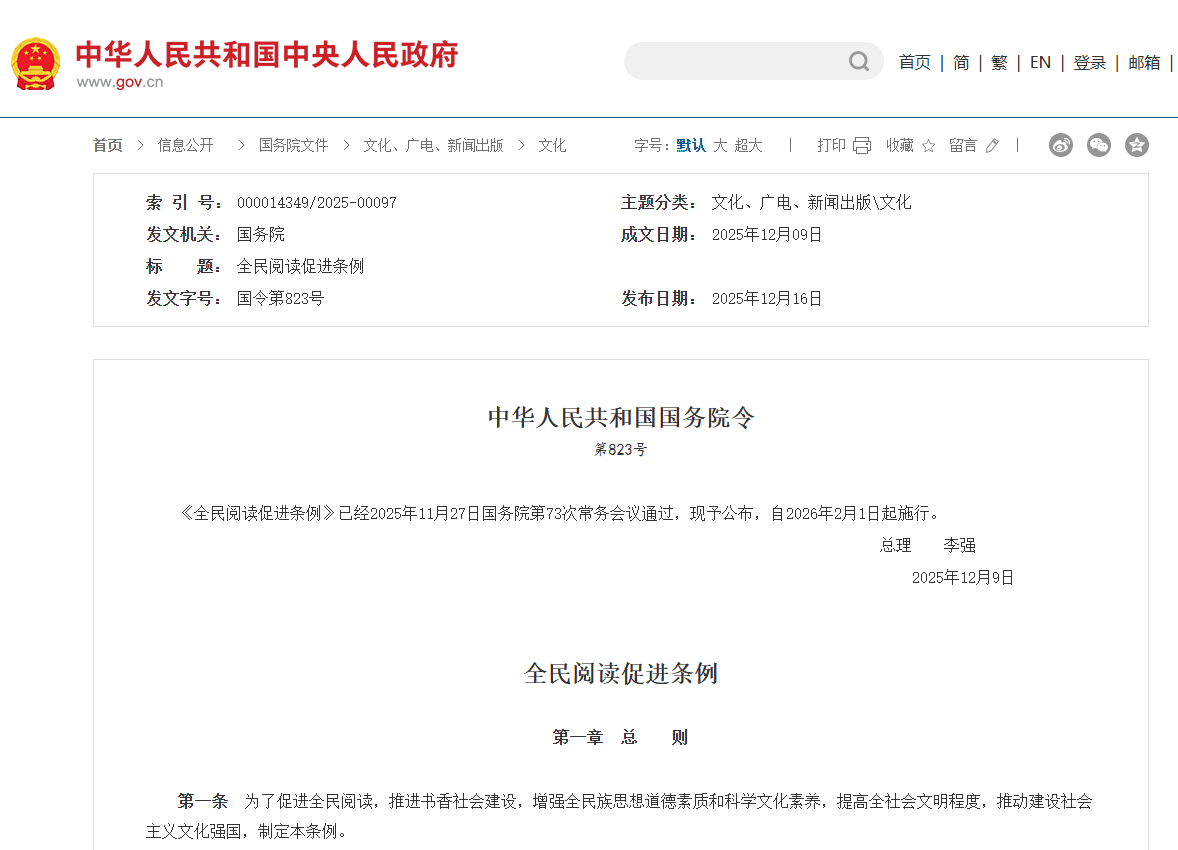
Task: Open 信息公开 in the breadcrumb
Action: click(x=185, y=146)
